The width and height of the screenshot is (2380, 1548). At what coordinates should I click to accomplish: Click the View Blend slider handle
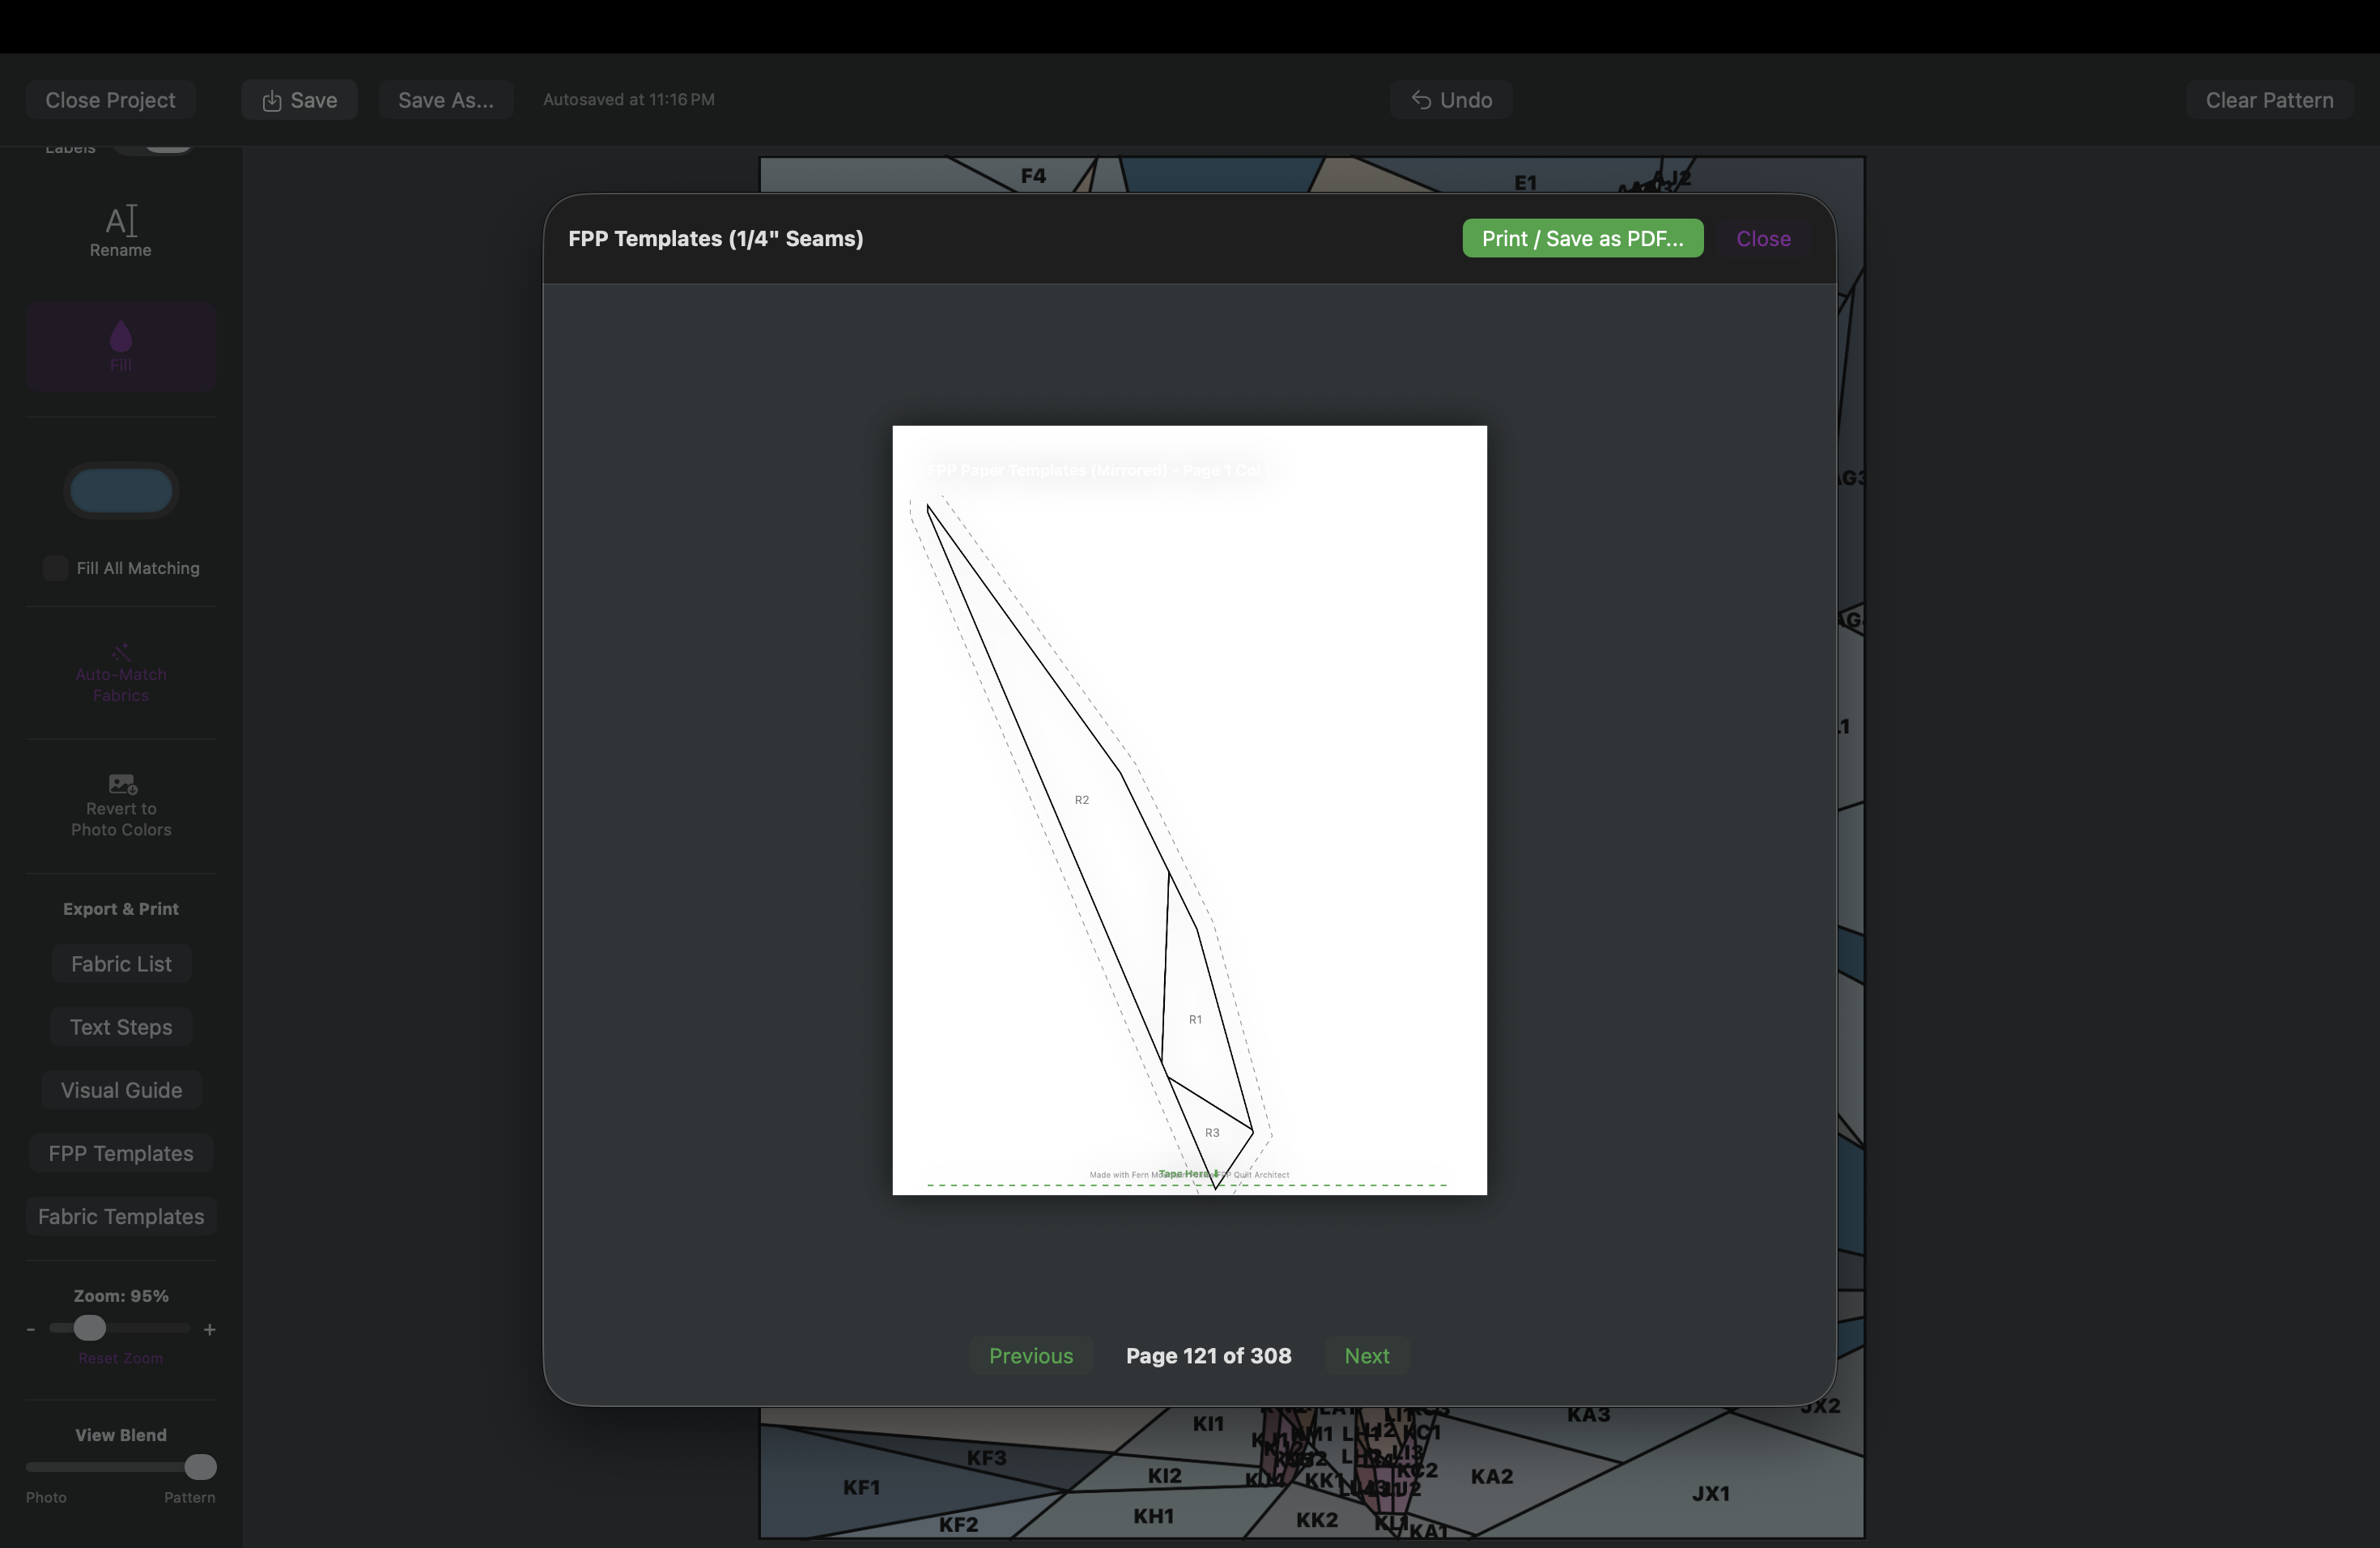(x=200, y=1467)
